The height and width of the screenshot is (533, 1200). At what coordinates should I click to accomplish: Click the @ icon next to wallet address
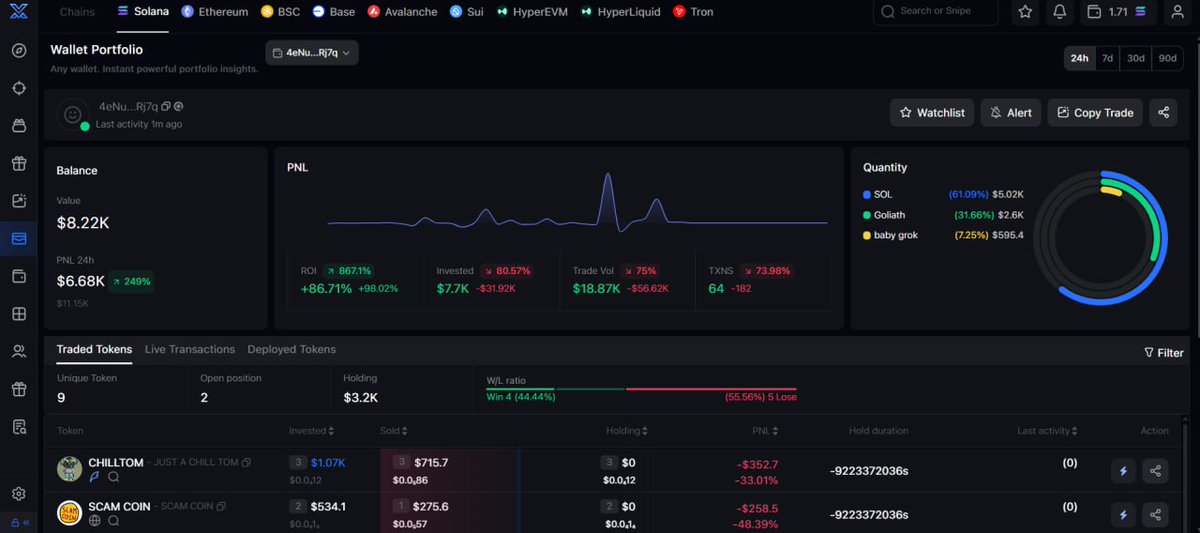(178, 106)
